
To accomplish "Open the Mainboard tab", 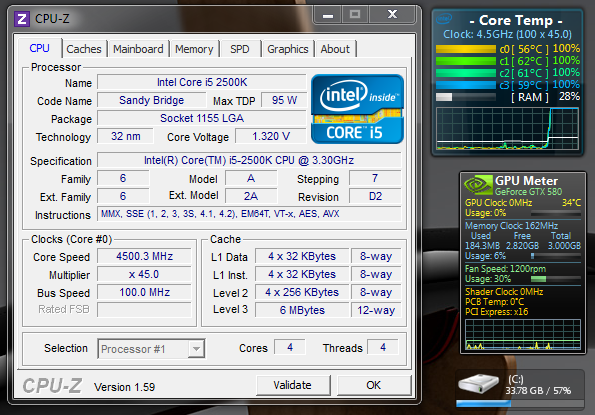I will (x=138, y=49).
